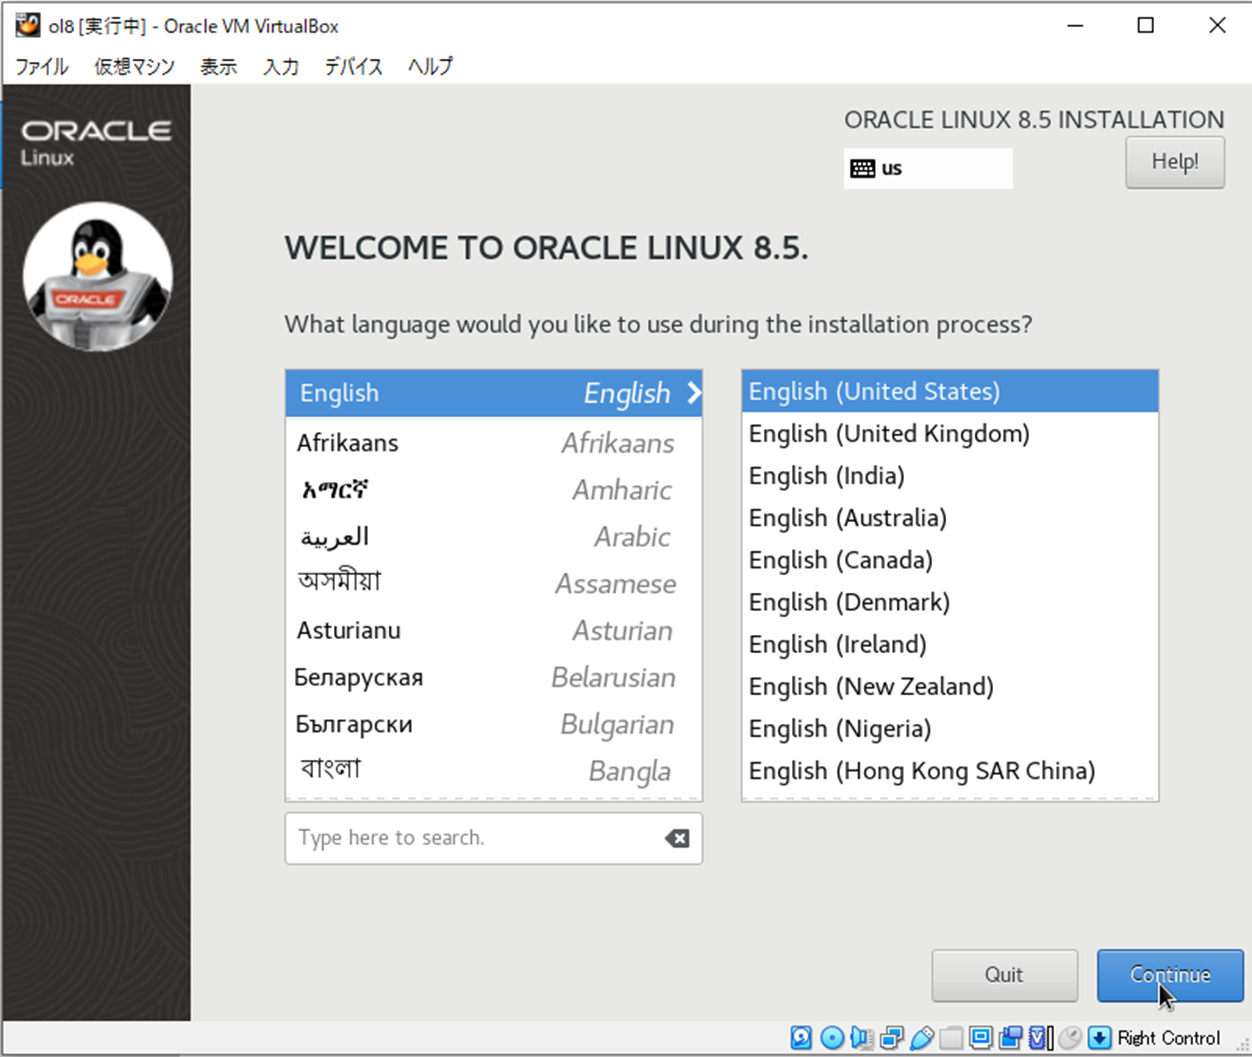1252x1057 pixels.
Task: Clear search text with the erase icon
Action: pos(678,838)
